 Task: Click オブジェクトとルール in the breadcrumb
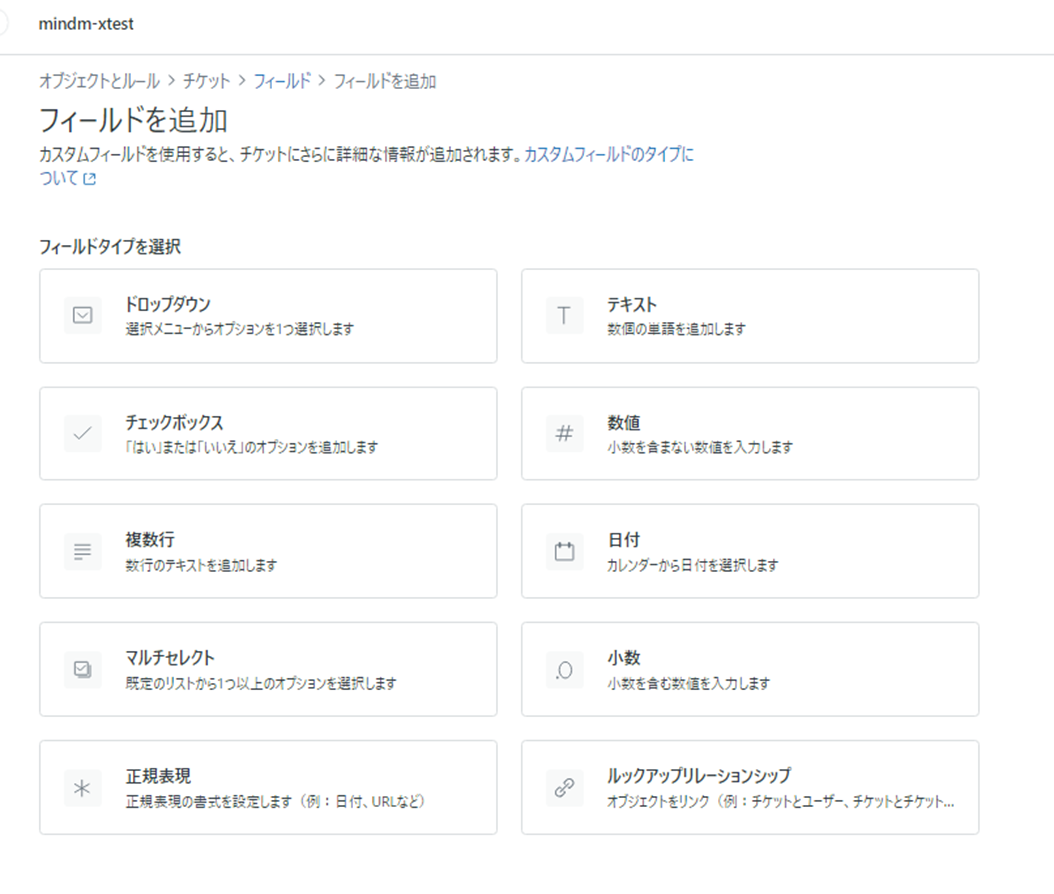pyautogui.click(x=100, y=81)
